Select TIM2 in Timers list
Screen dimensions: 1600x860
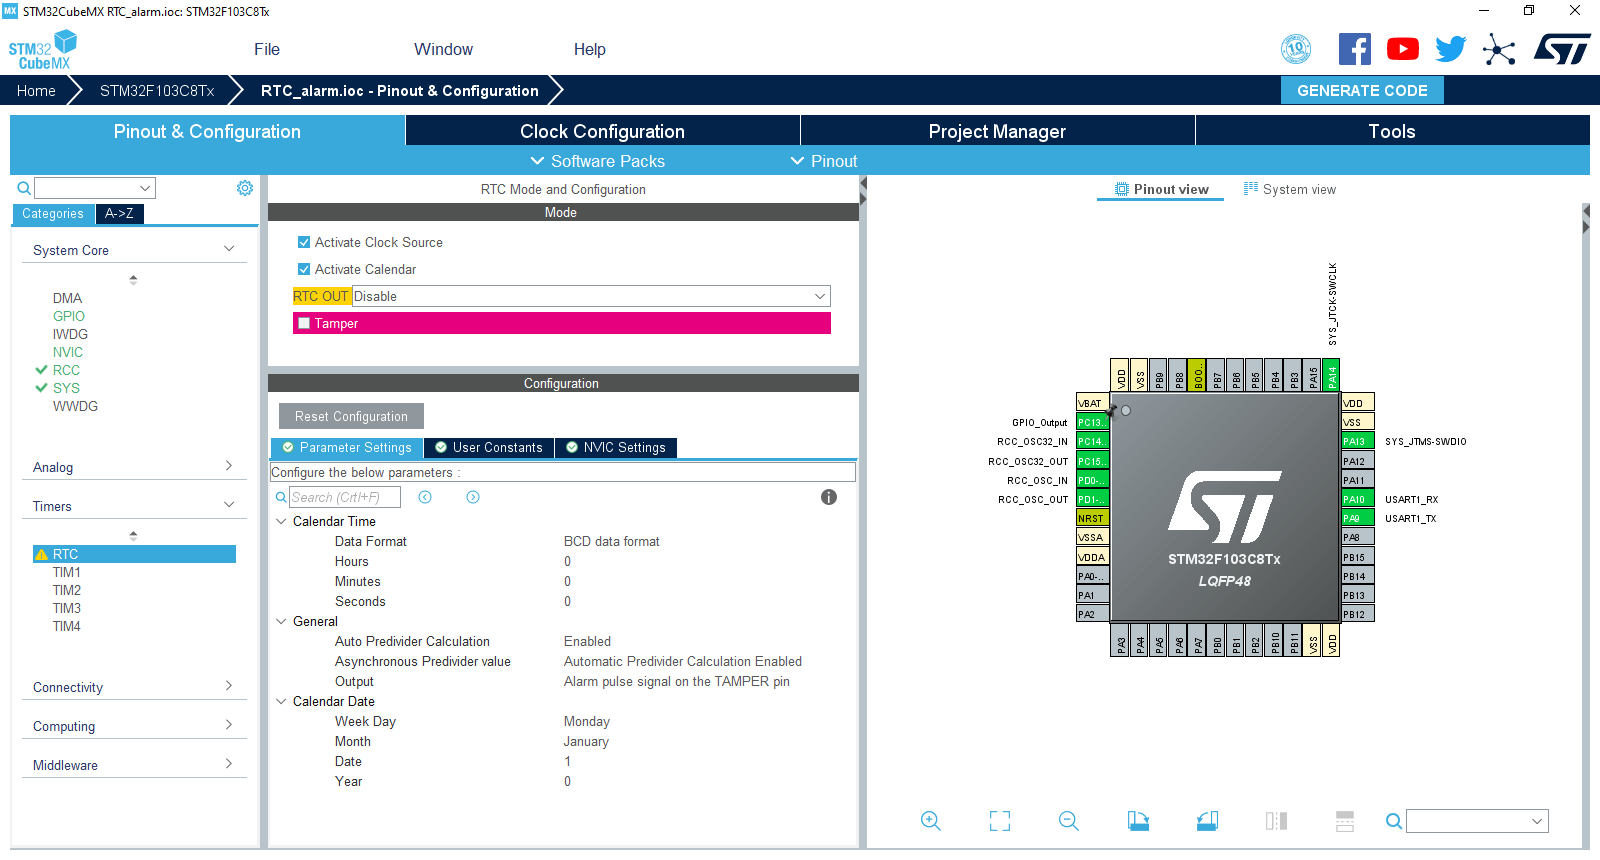(67, 590)
